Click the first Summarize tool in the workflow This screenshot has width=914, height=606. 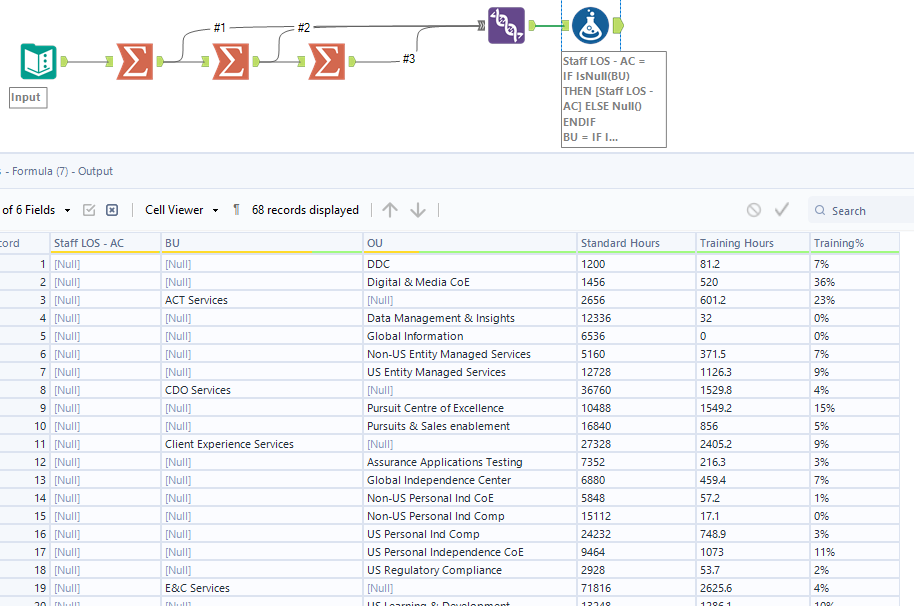tap(133, 62)
